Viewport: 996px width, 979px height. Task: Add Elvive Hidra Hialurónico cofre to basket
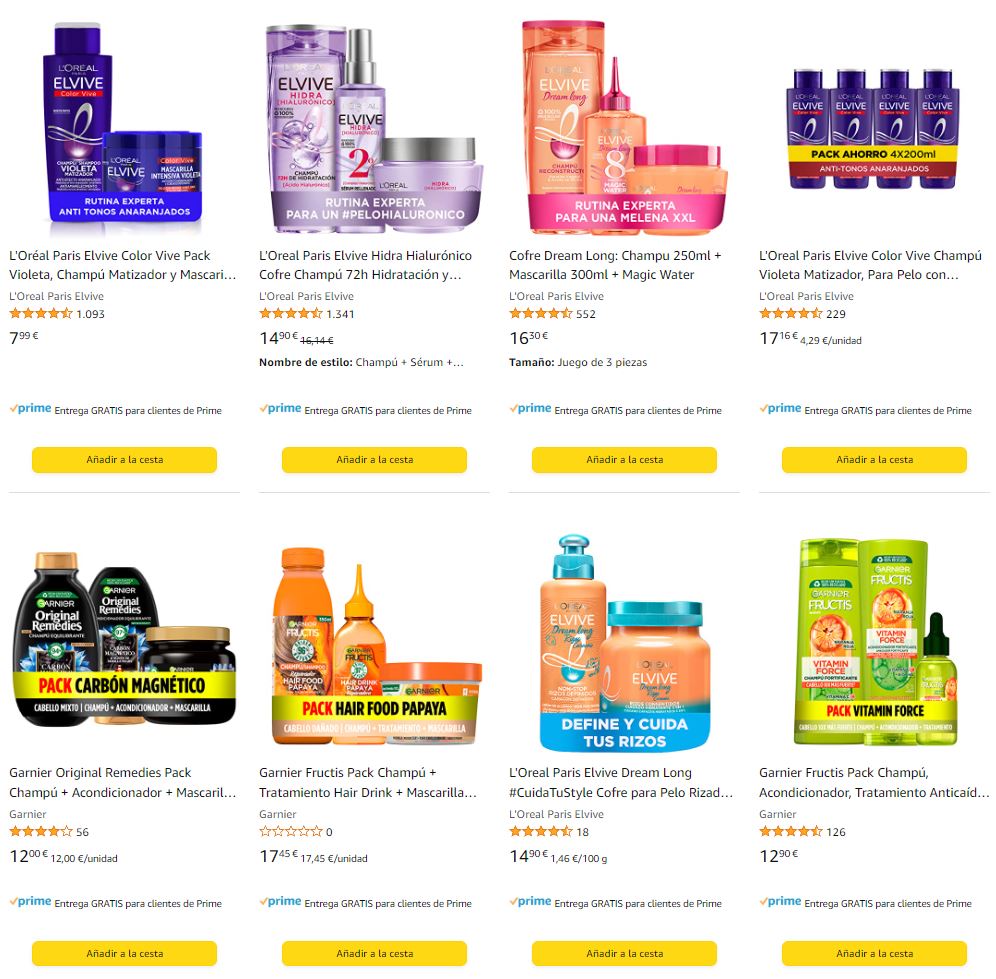coord(374,459)
